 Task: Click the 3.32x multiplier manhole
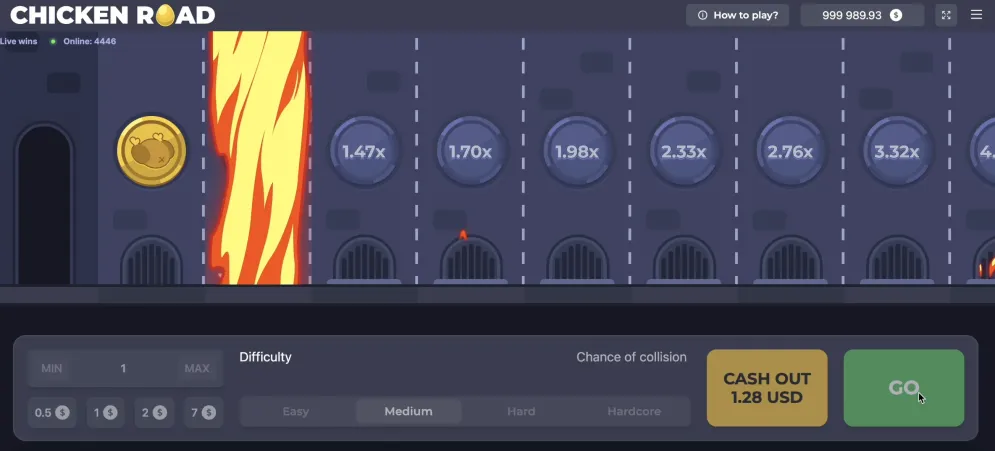pyautogui.click(x=897, y=152)
